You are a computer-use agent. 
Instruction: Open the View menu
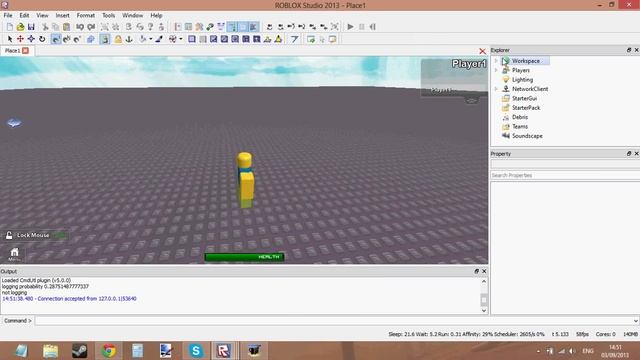[42, 16]
